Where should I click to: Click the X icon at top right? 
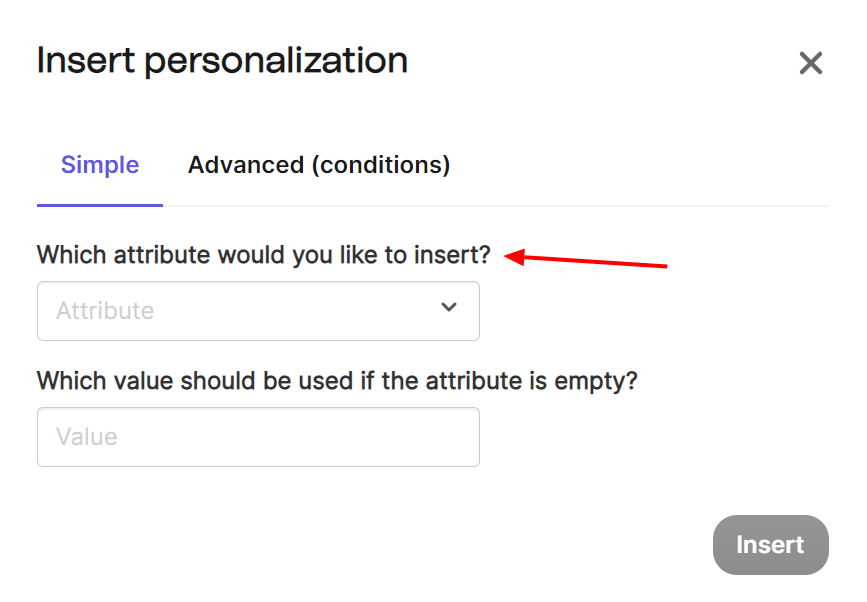pos(810,64)
